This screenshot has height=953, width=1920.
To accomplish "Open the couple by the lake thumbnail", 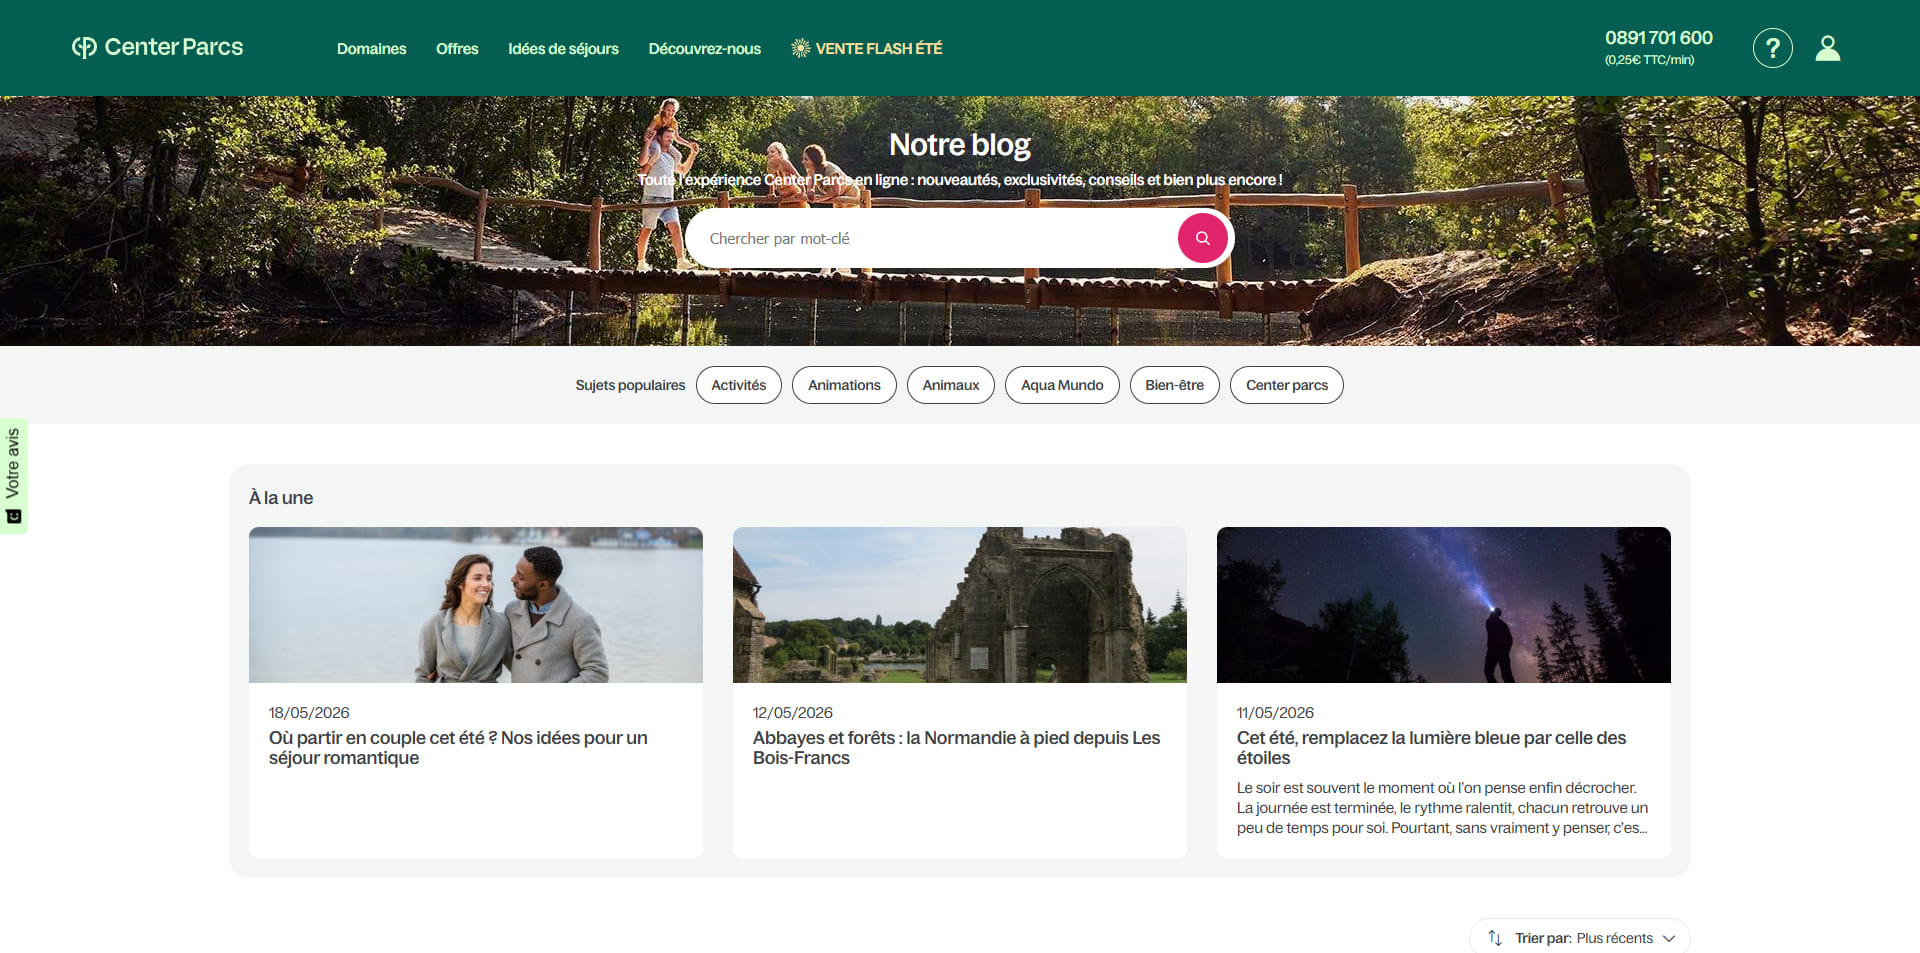I will coord(476,605).
